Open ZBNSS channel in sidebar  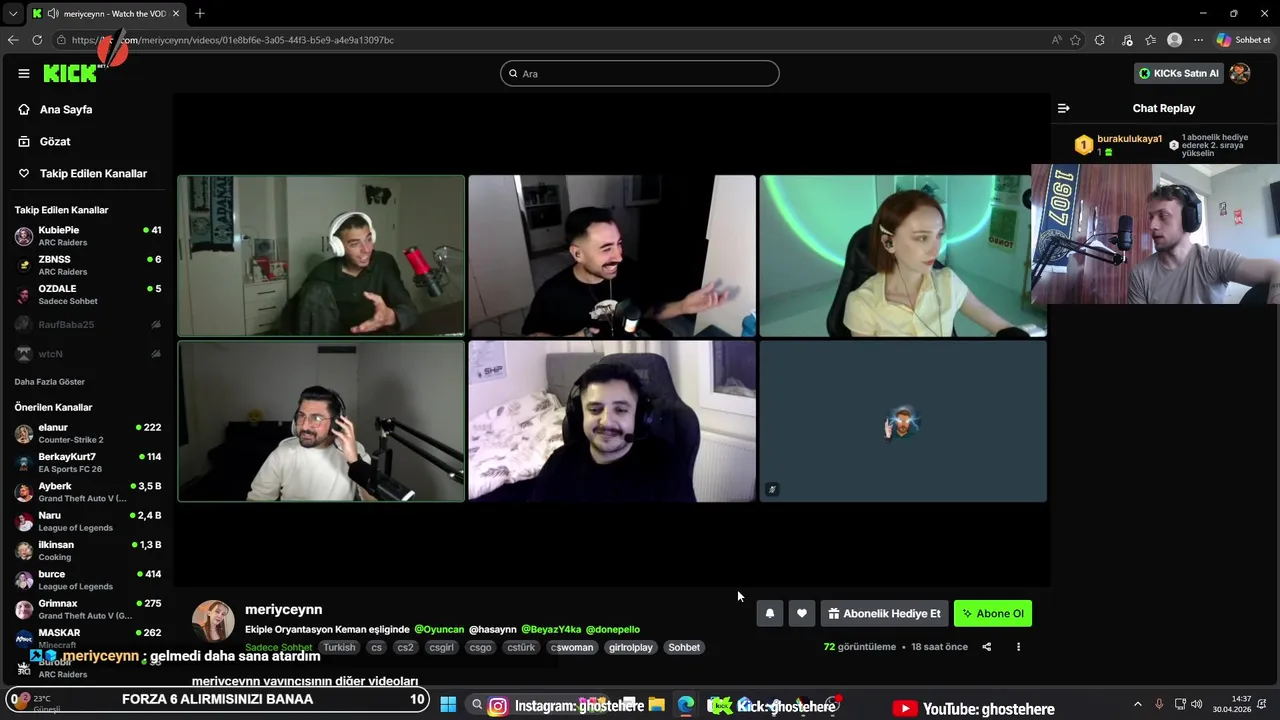click(x=87, y=265)
